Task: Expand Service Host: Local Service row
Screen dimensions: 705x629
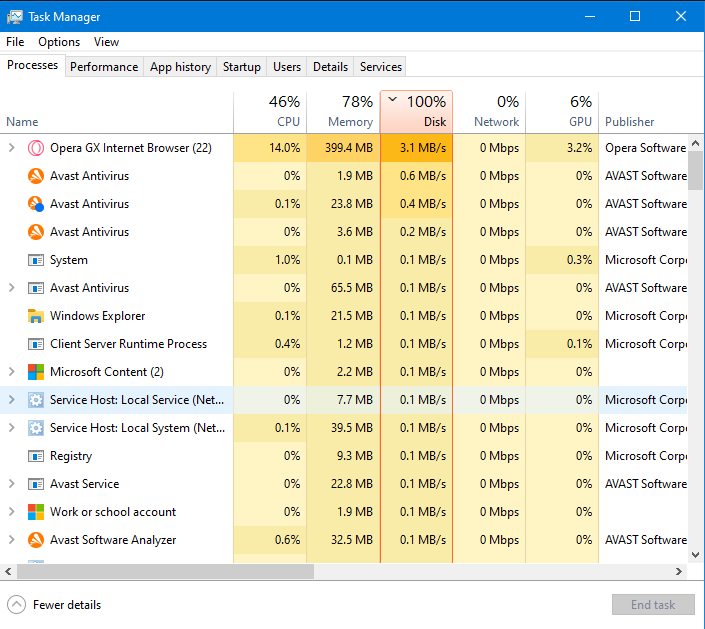Action: [x=12, y=400]
